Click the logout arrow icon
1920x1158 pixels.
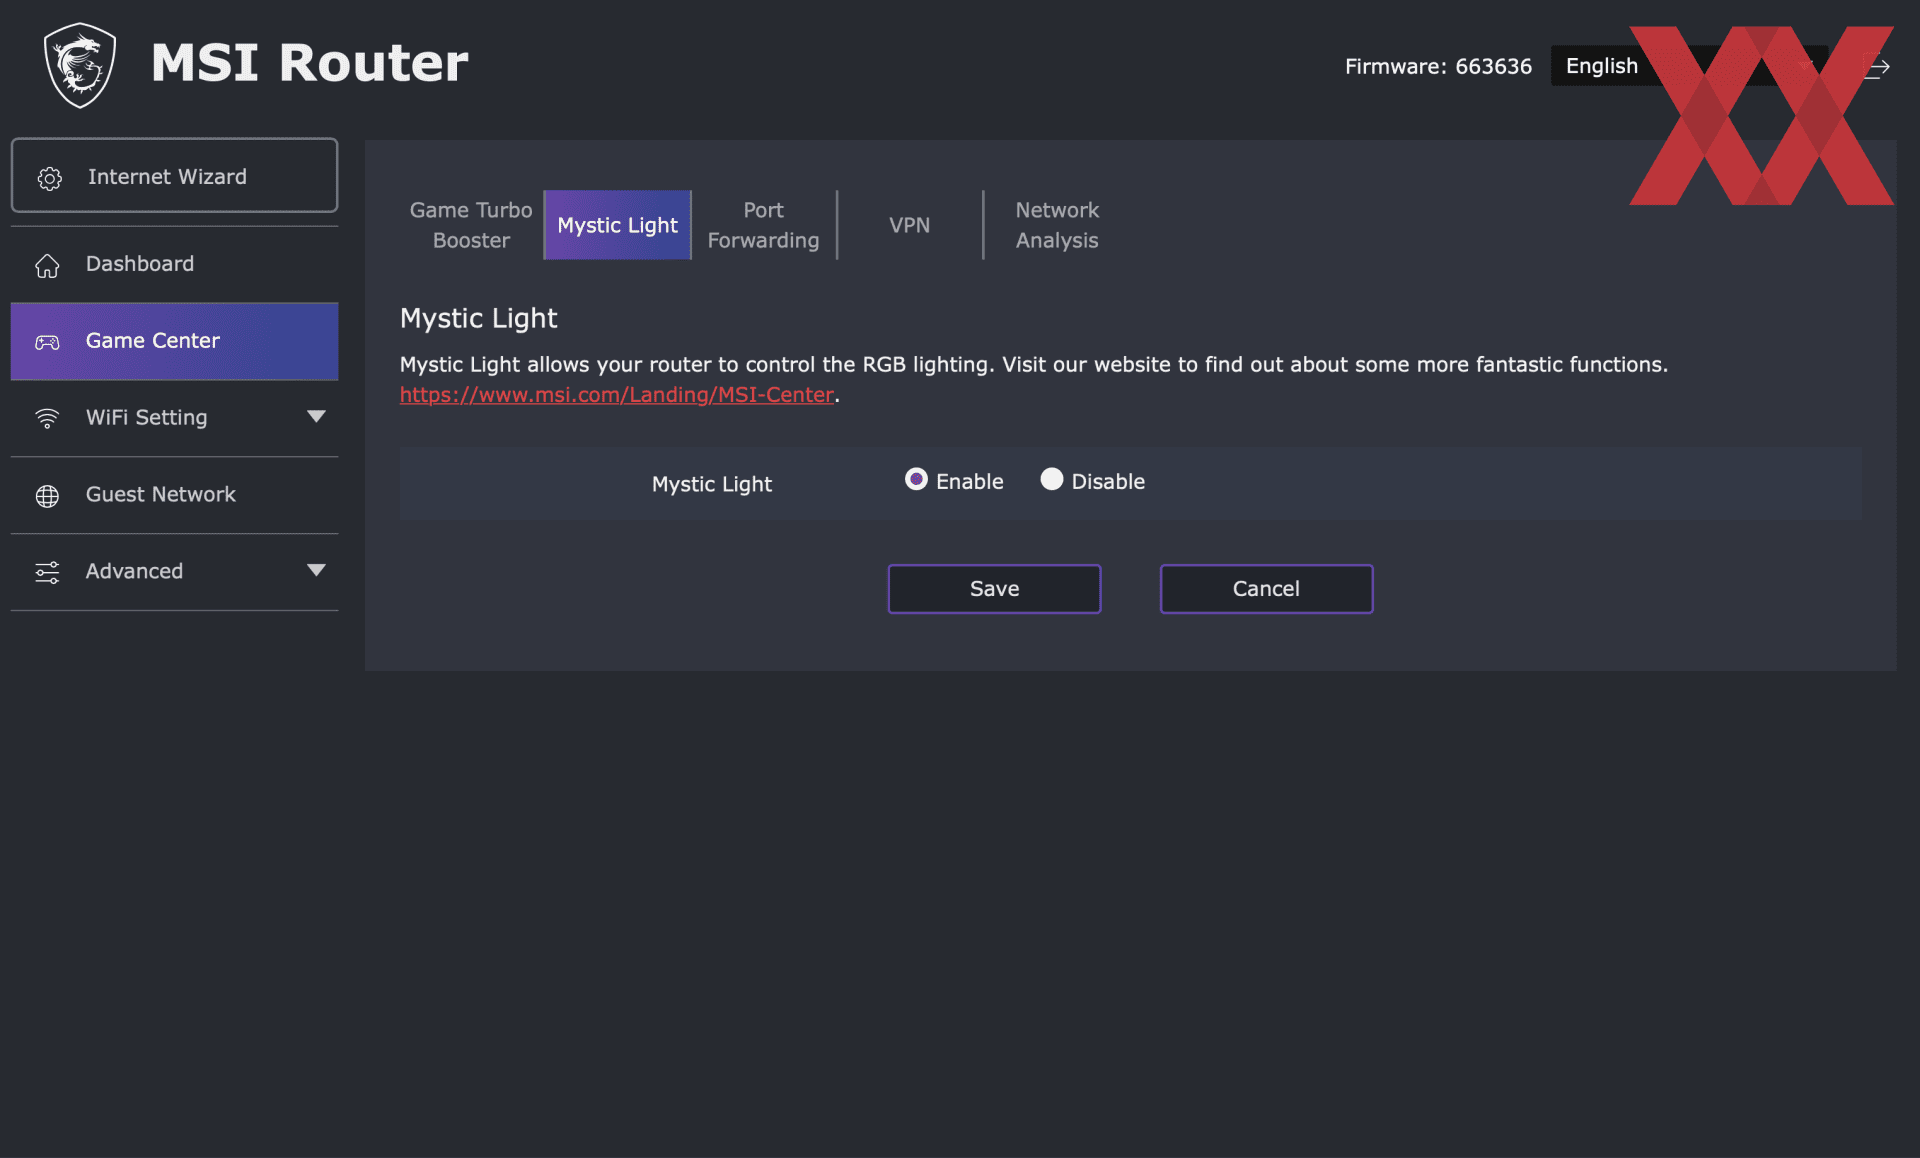1876,67
